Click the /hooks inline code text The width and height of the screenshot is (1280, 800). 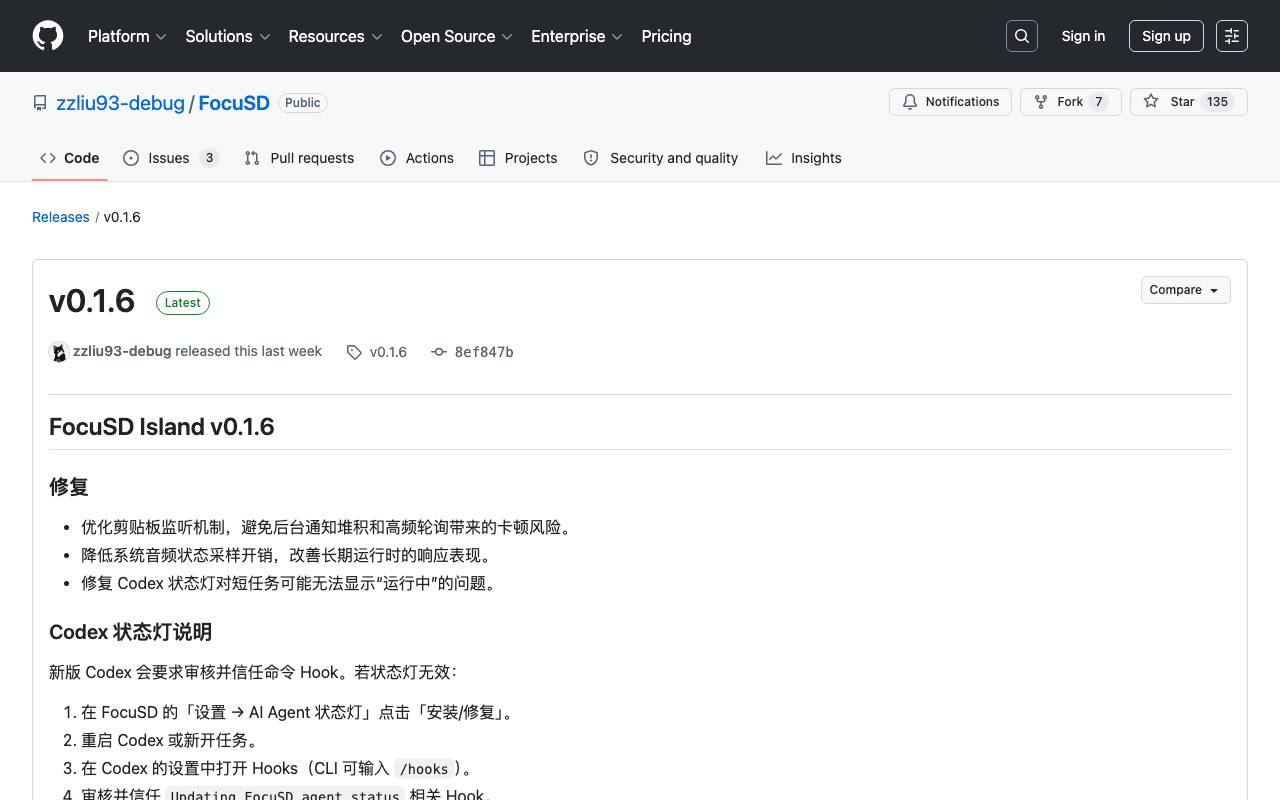point(423,769)
